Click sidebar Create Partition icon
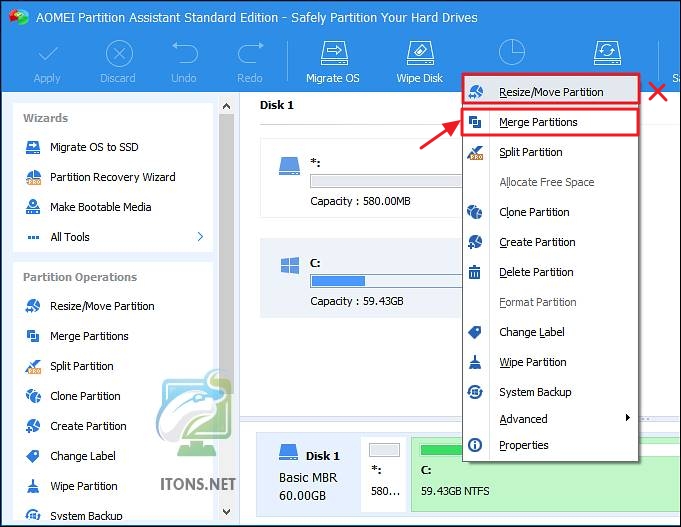681x527 pixels. coord(33,426)
